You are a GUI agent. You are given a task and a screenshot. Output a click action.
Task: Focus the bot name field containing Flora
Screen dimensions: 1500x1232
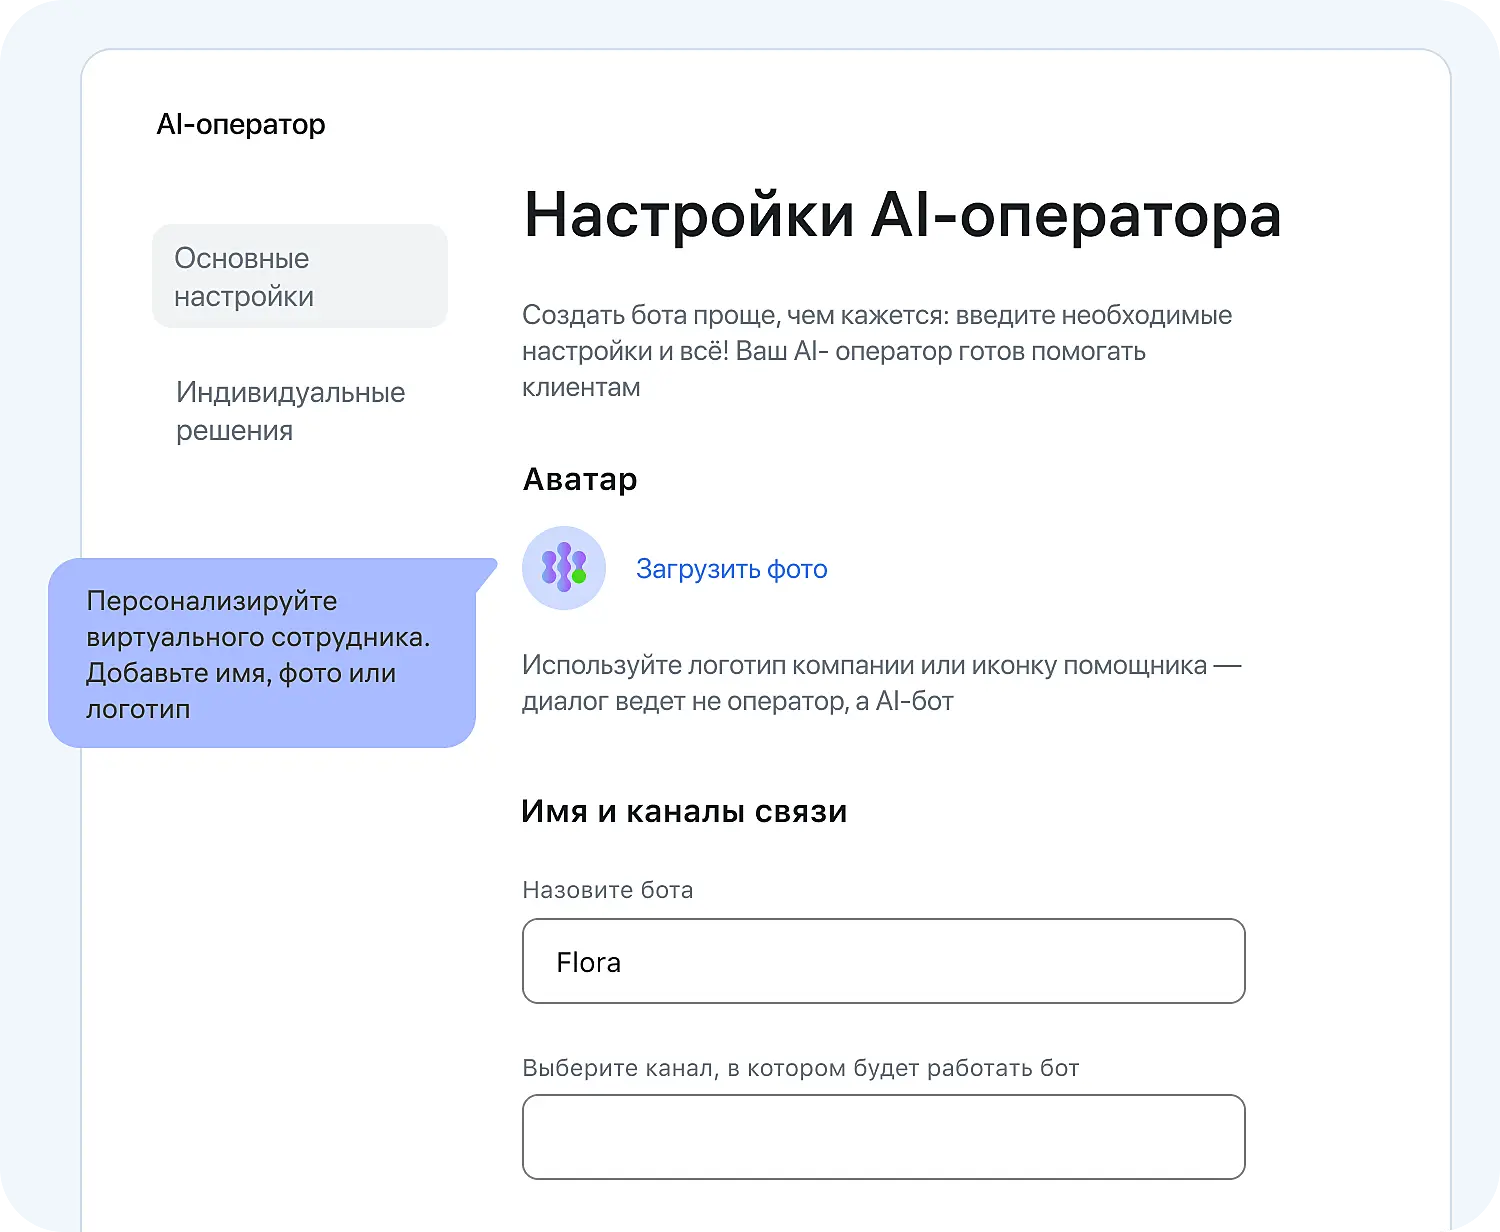(883, 961)
